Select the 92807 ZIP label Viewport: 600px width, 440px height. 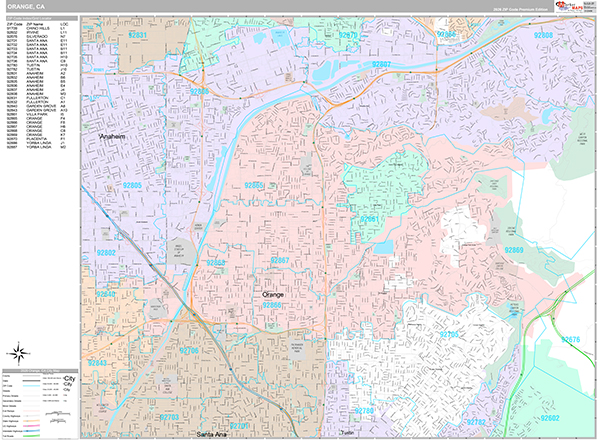[x=381, y=64]
